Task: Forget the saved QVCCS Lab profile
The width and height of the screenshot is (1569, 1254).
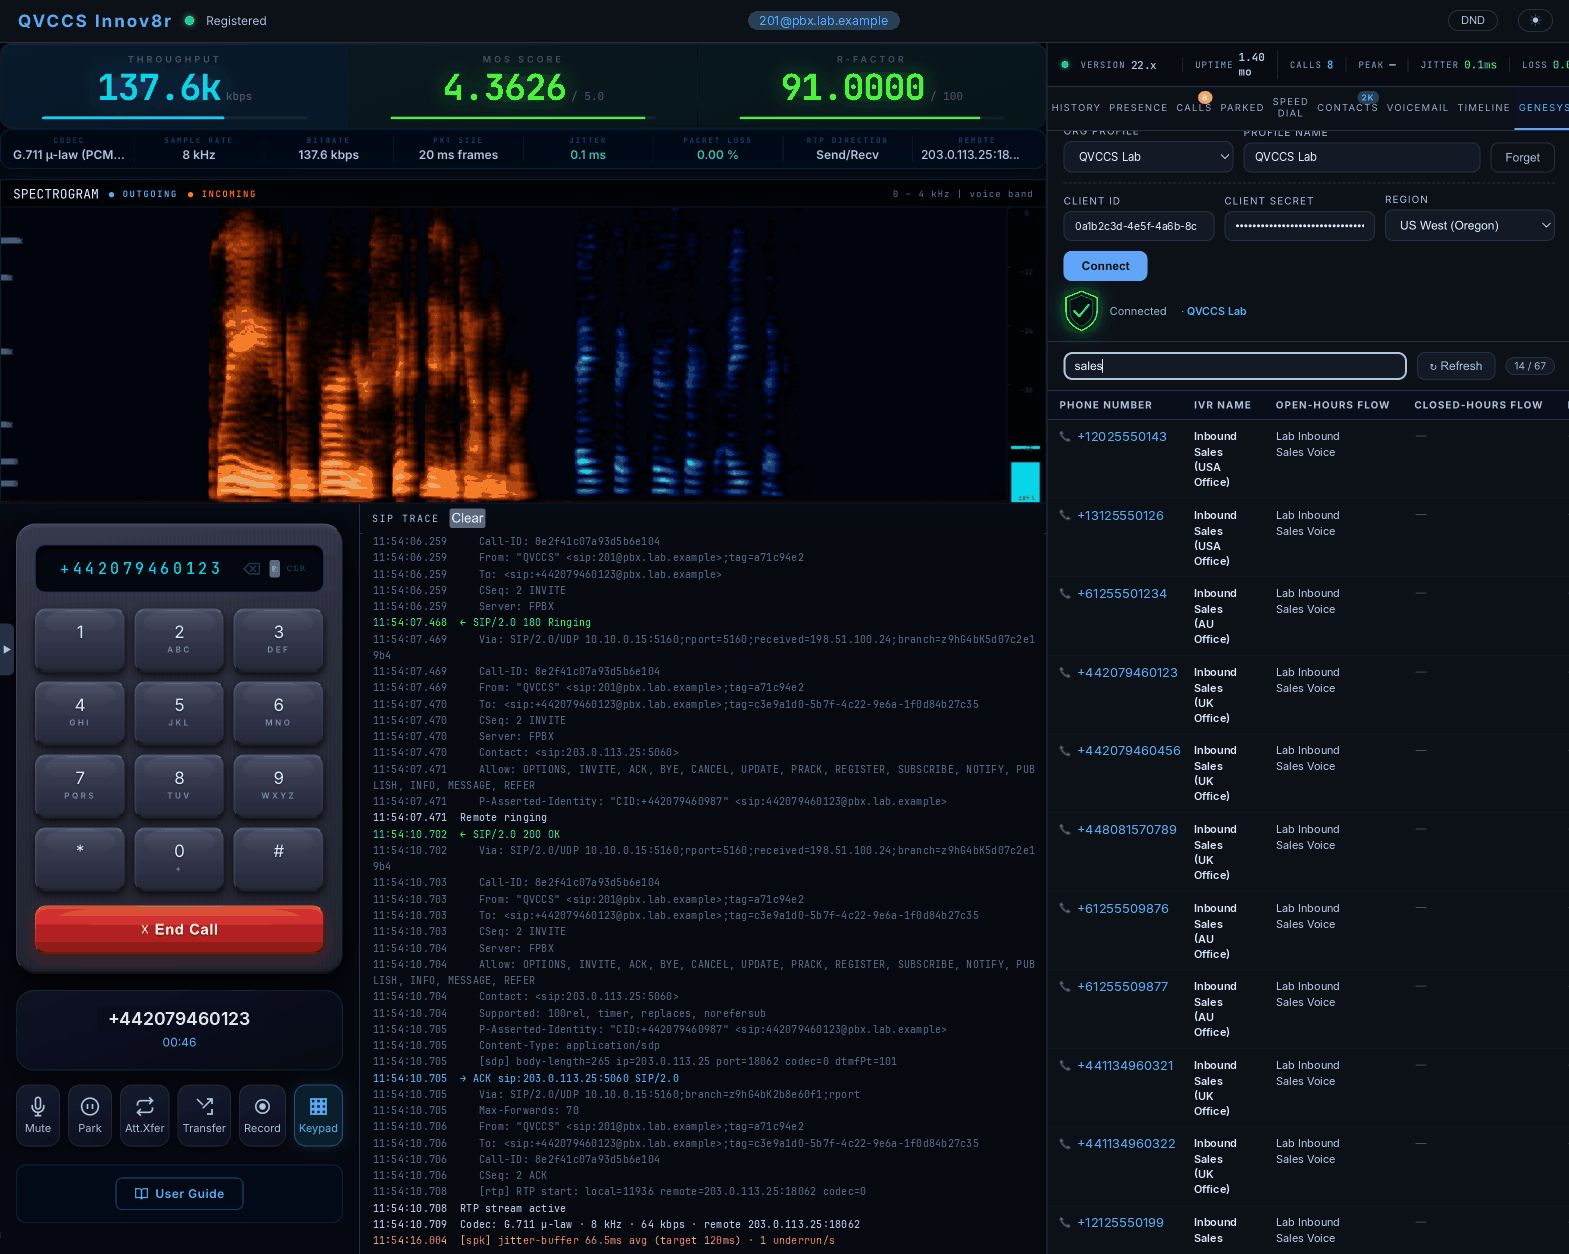Action: pyautogui.click(x=1523, y=157)
